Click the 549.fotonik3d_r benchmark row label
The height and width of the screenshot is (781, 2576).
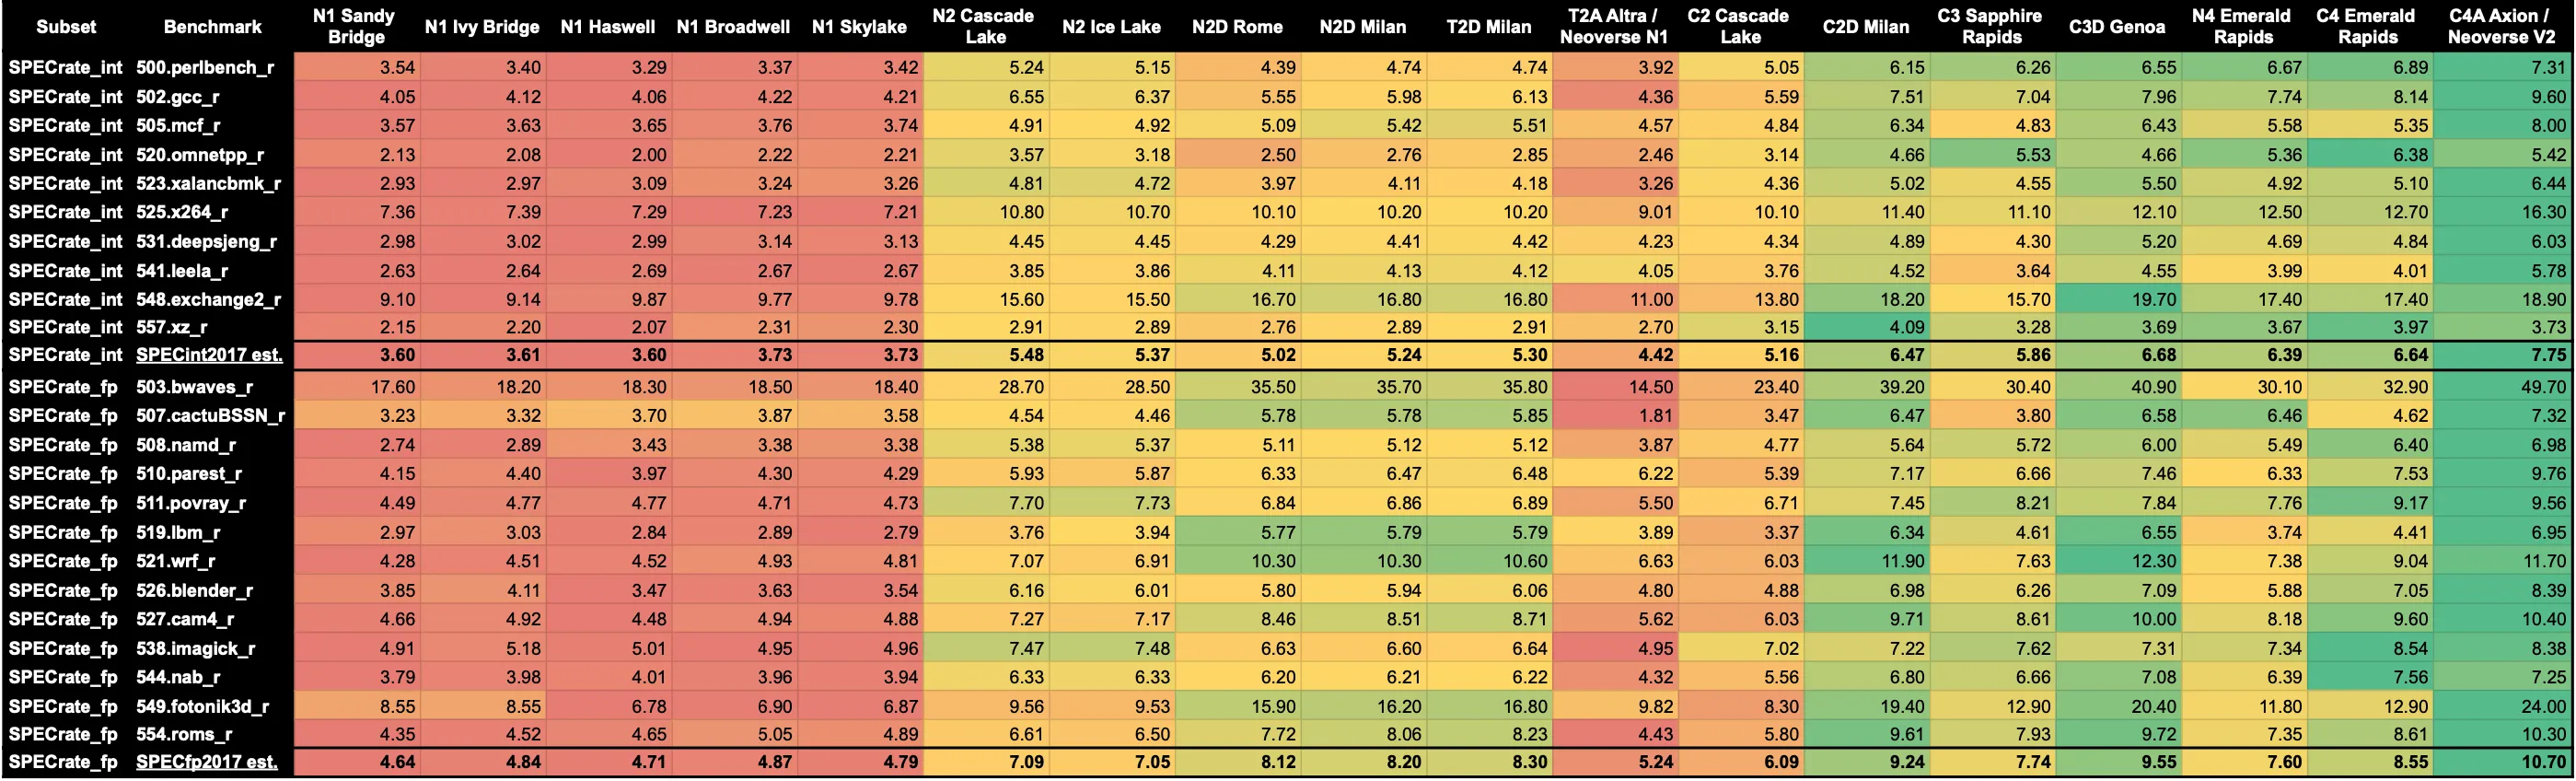(x=202, y=706)
